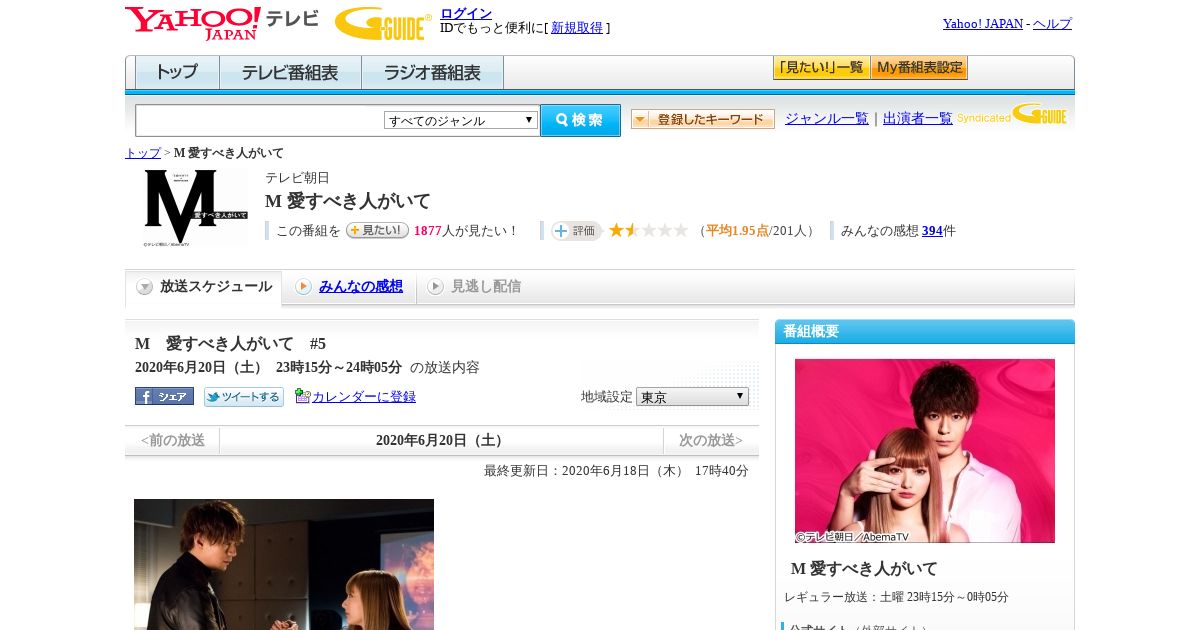Click the Yahoo! JAPAN テレビ logo
The height and width of the screenshot is (630, 1200).
[x=222, y=23]
